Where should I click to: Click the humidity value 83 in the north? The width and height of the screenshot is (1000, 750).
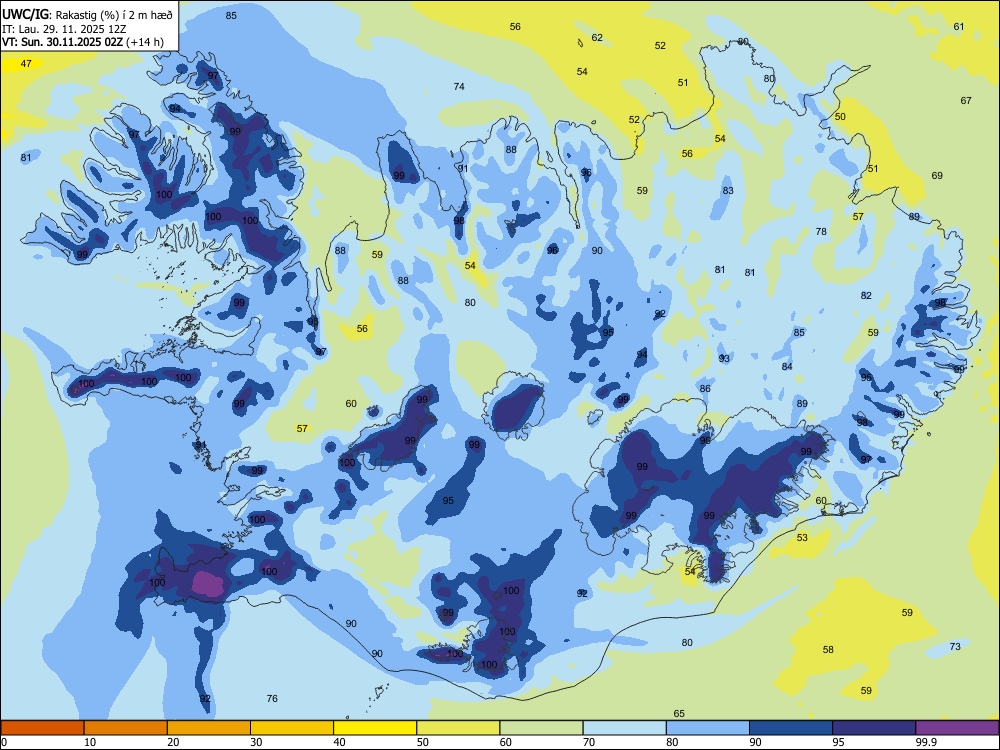click(728, 191)
